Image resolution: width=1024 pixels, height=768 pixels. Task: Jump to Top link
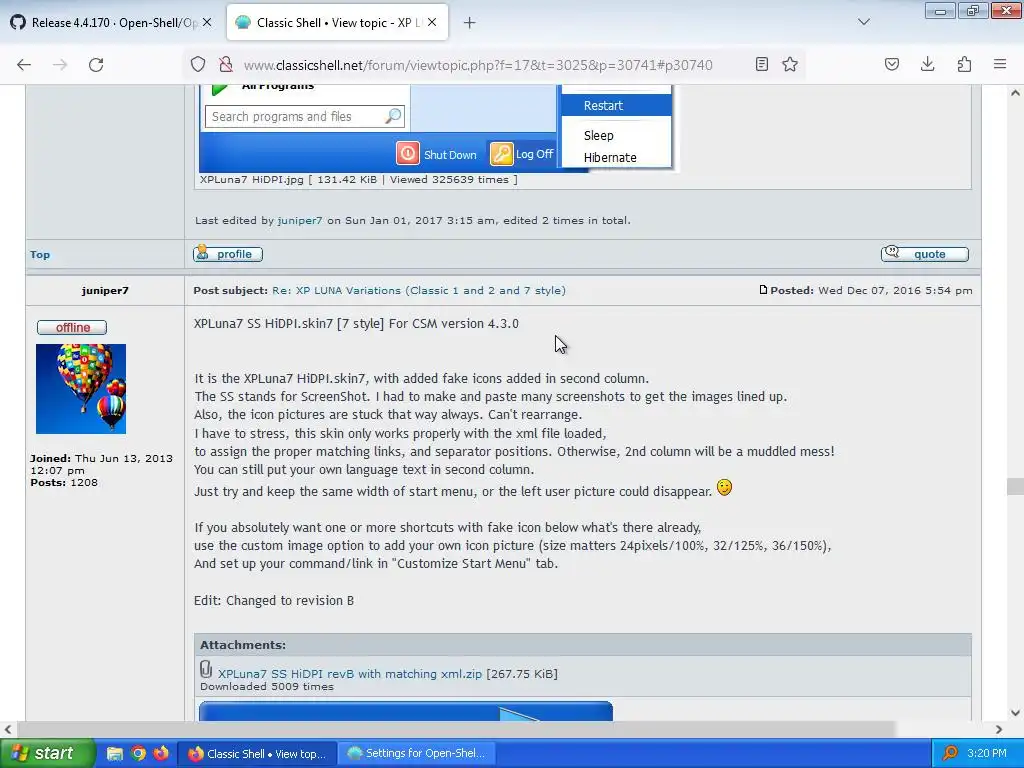tap(40, 255)
